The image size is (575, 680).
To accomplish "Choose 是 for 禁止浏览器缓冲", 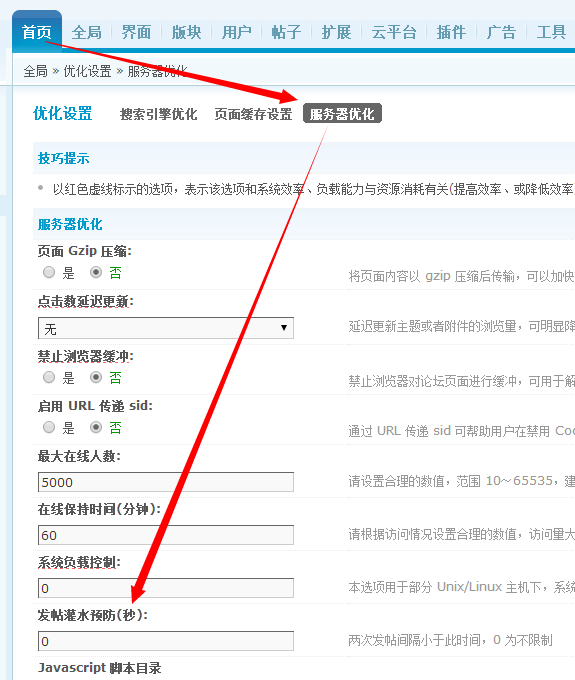I will 49,377.
